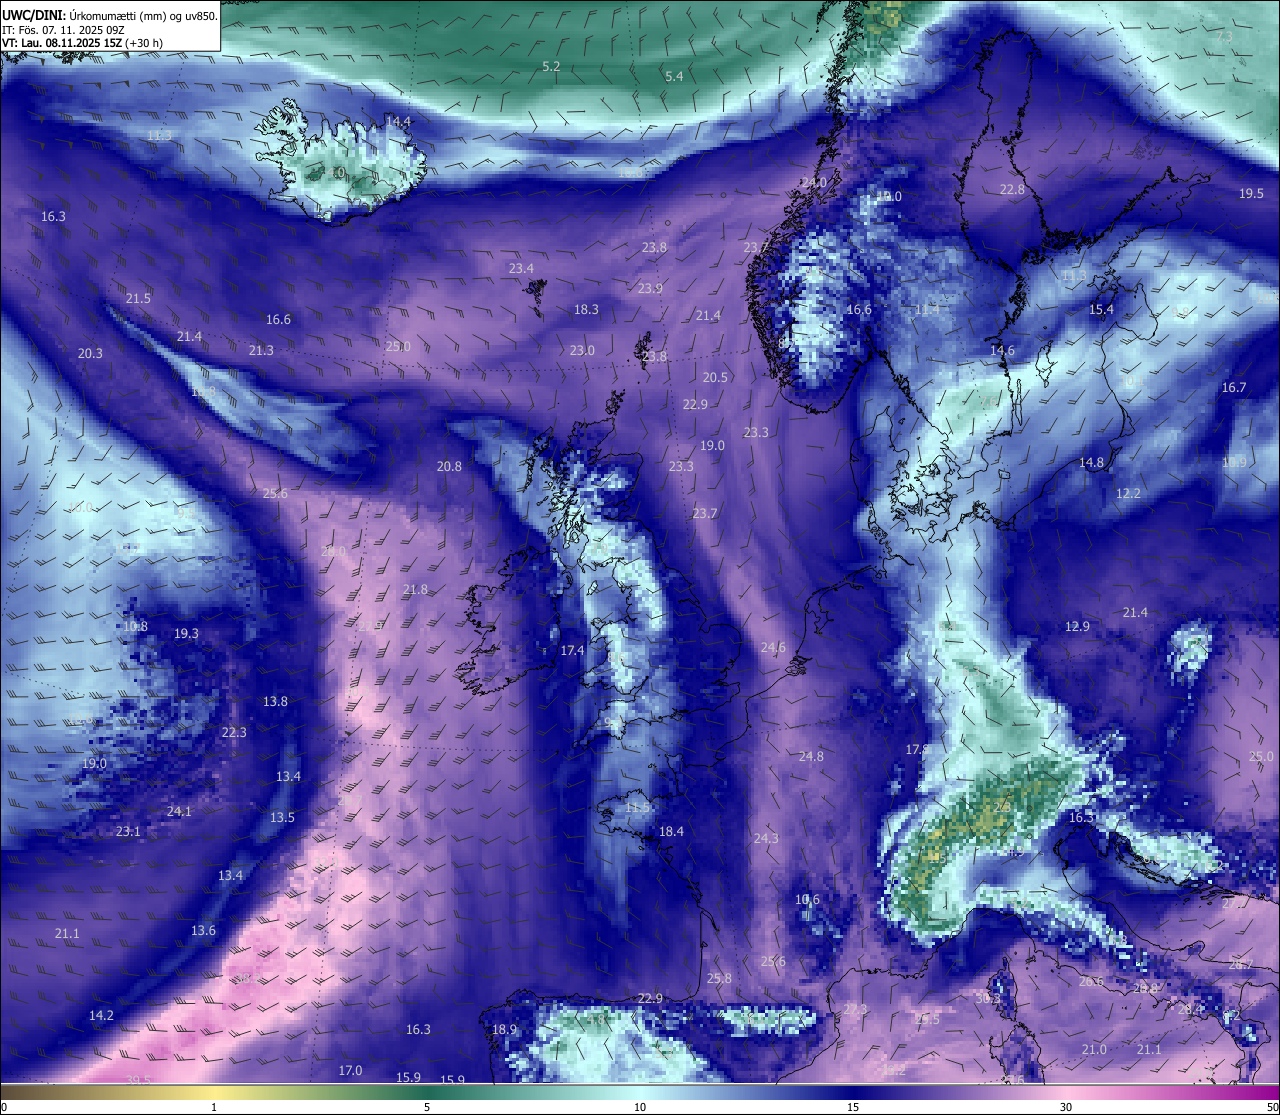Click the map value '21.3'

click(x=261, y=350)
